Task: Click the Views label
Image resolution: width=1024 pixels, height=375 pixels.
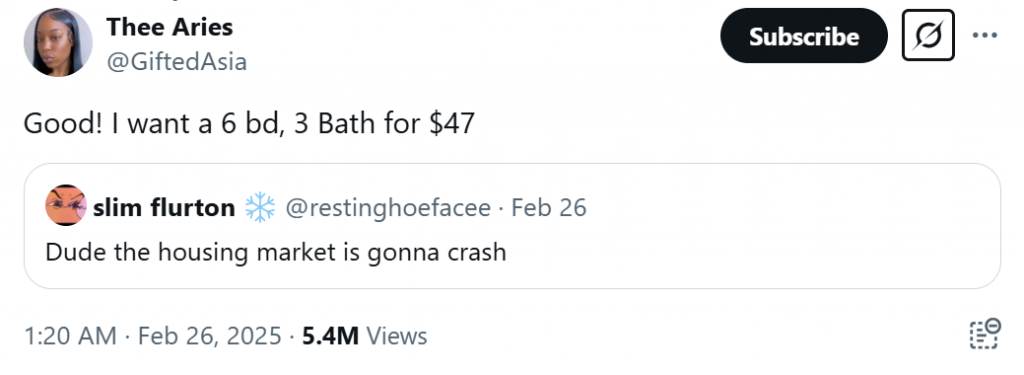Action: point(396,336)
